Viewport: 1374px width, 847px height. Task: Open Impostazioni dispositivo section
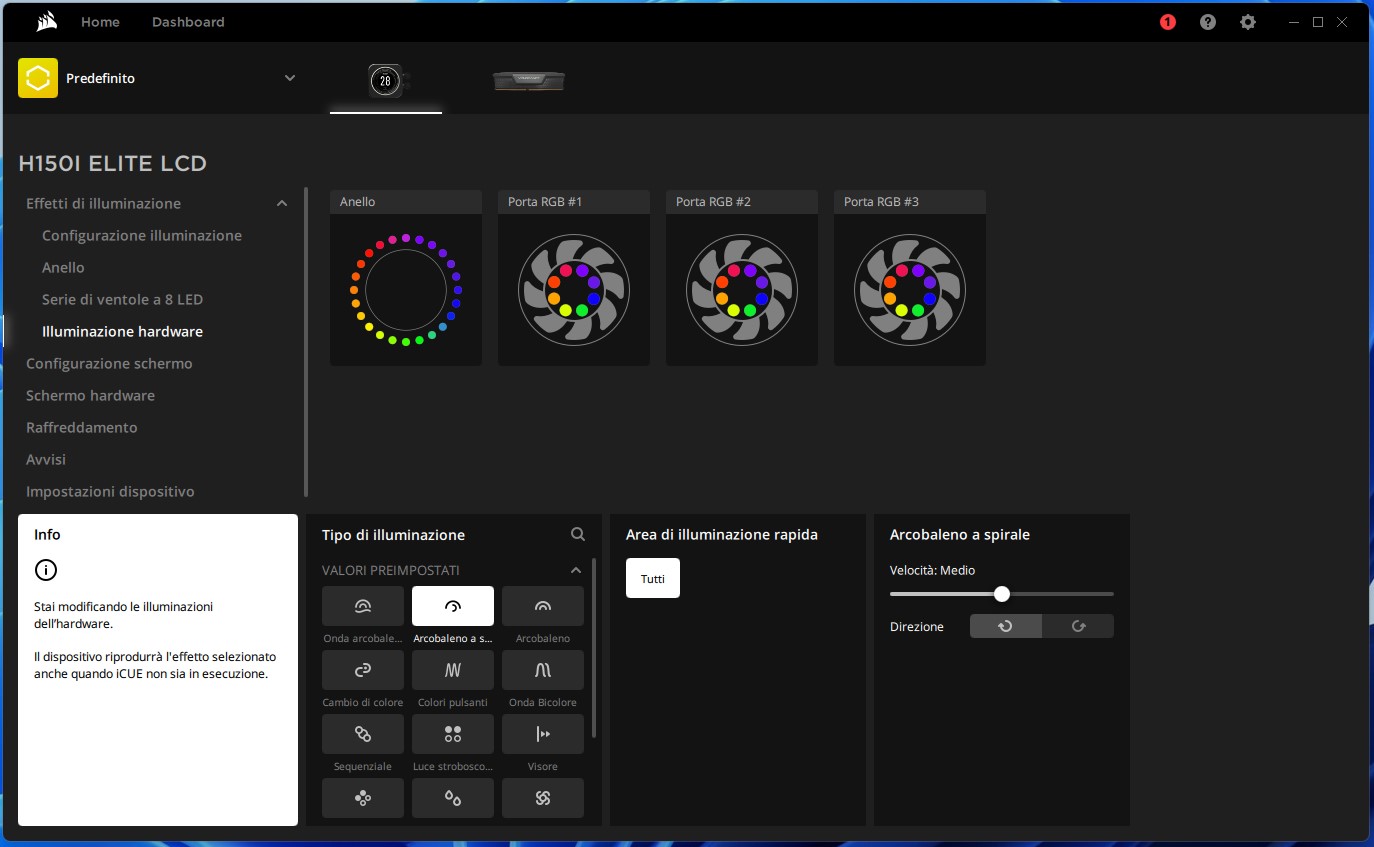[x=110, y=491]
